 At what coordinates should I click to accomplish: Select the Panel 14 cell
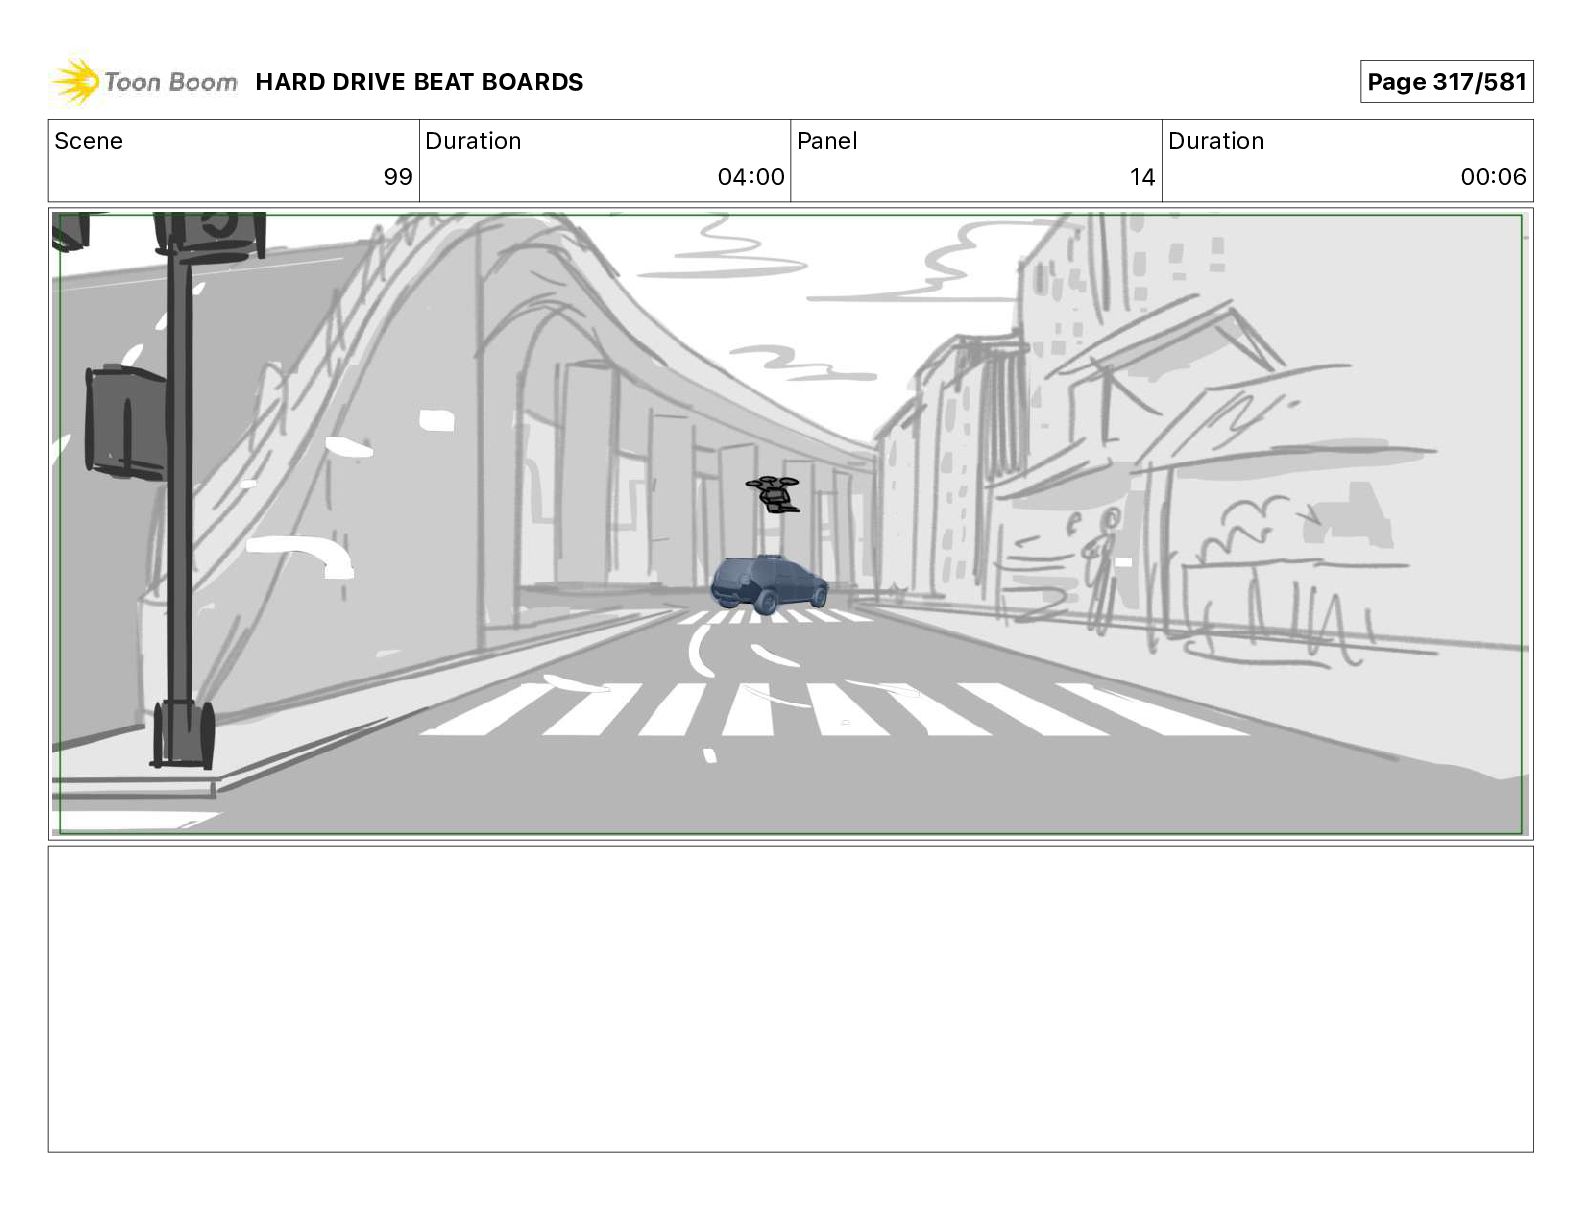pos(976,161)
